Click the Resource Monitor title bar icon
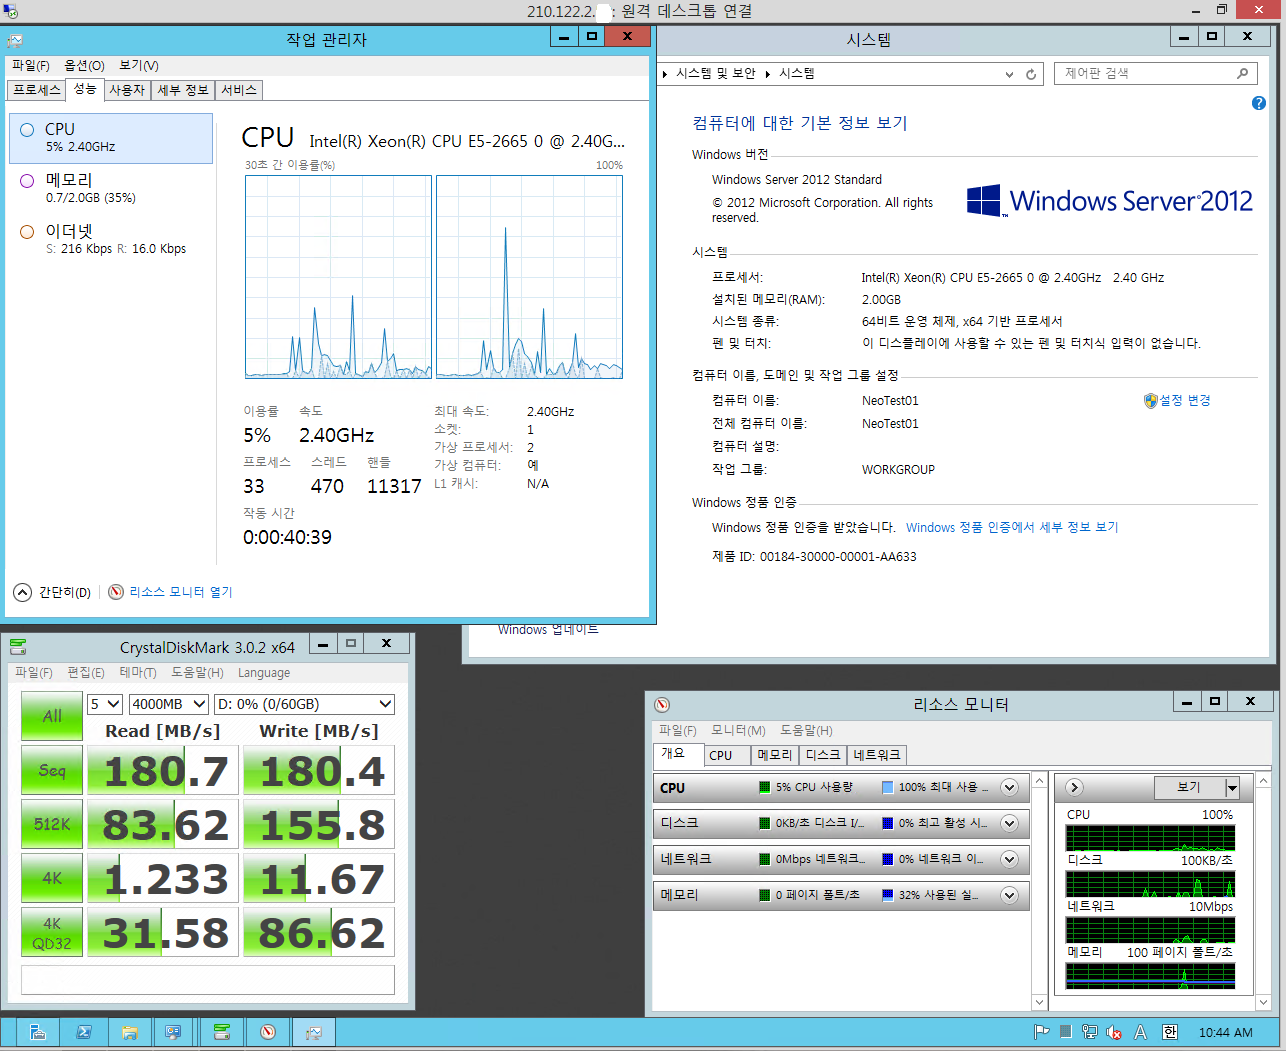 662,704
